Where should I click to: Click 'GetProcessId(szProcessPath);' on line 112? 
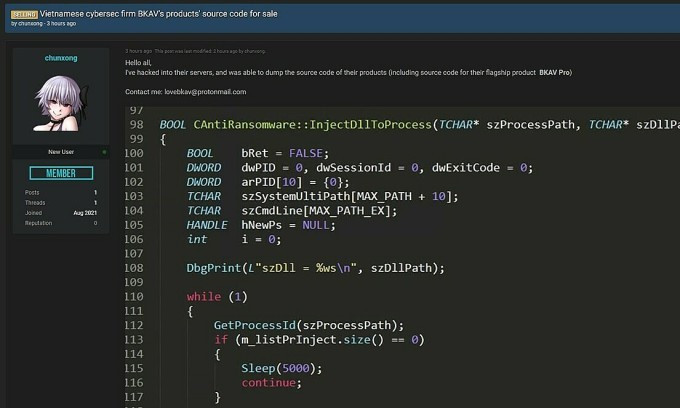click(x=308, y=325)
